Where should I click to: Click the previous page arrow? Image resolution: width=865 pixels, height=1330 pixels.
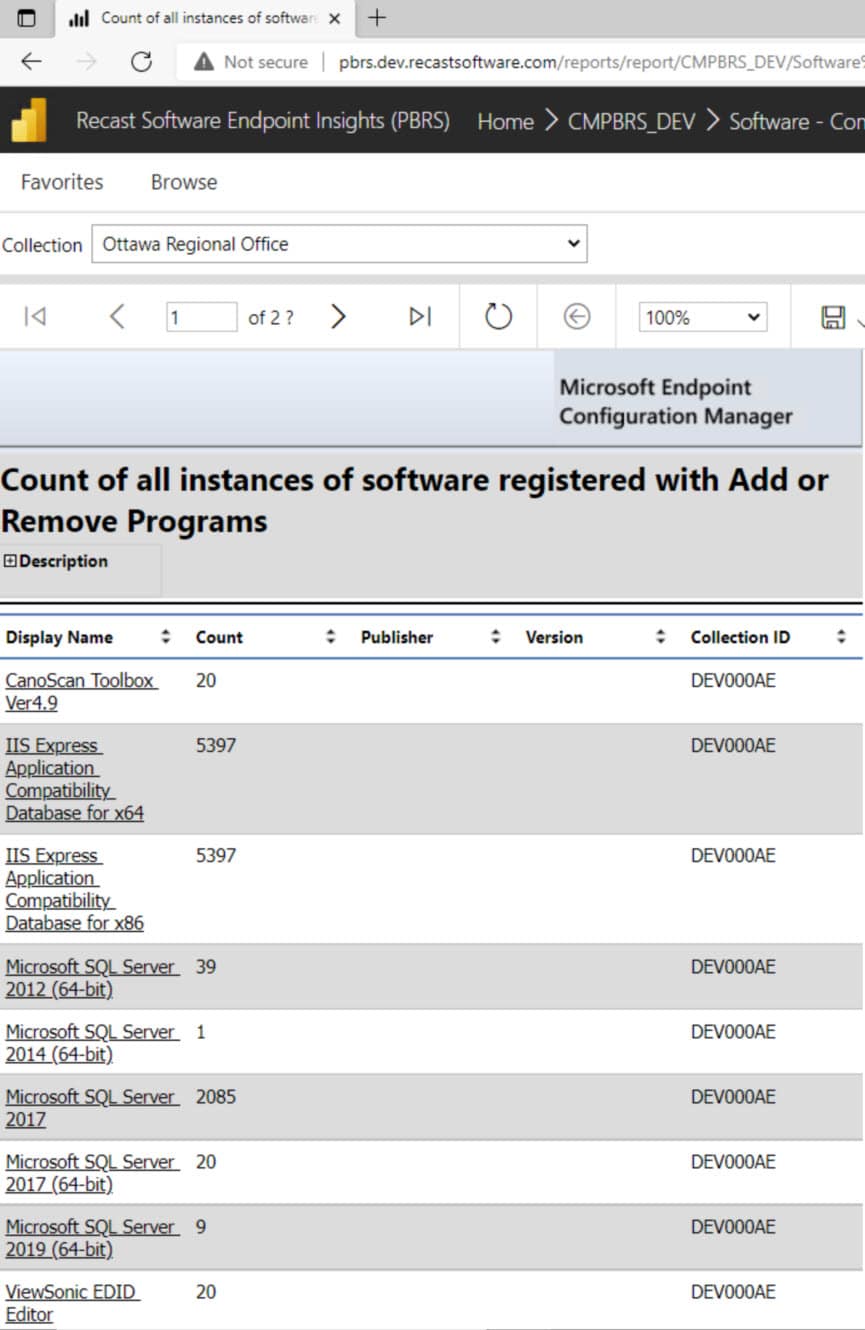(117, 317)
